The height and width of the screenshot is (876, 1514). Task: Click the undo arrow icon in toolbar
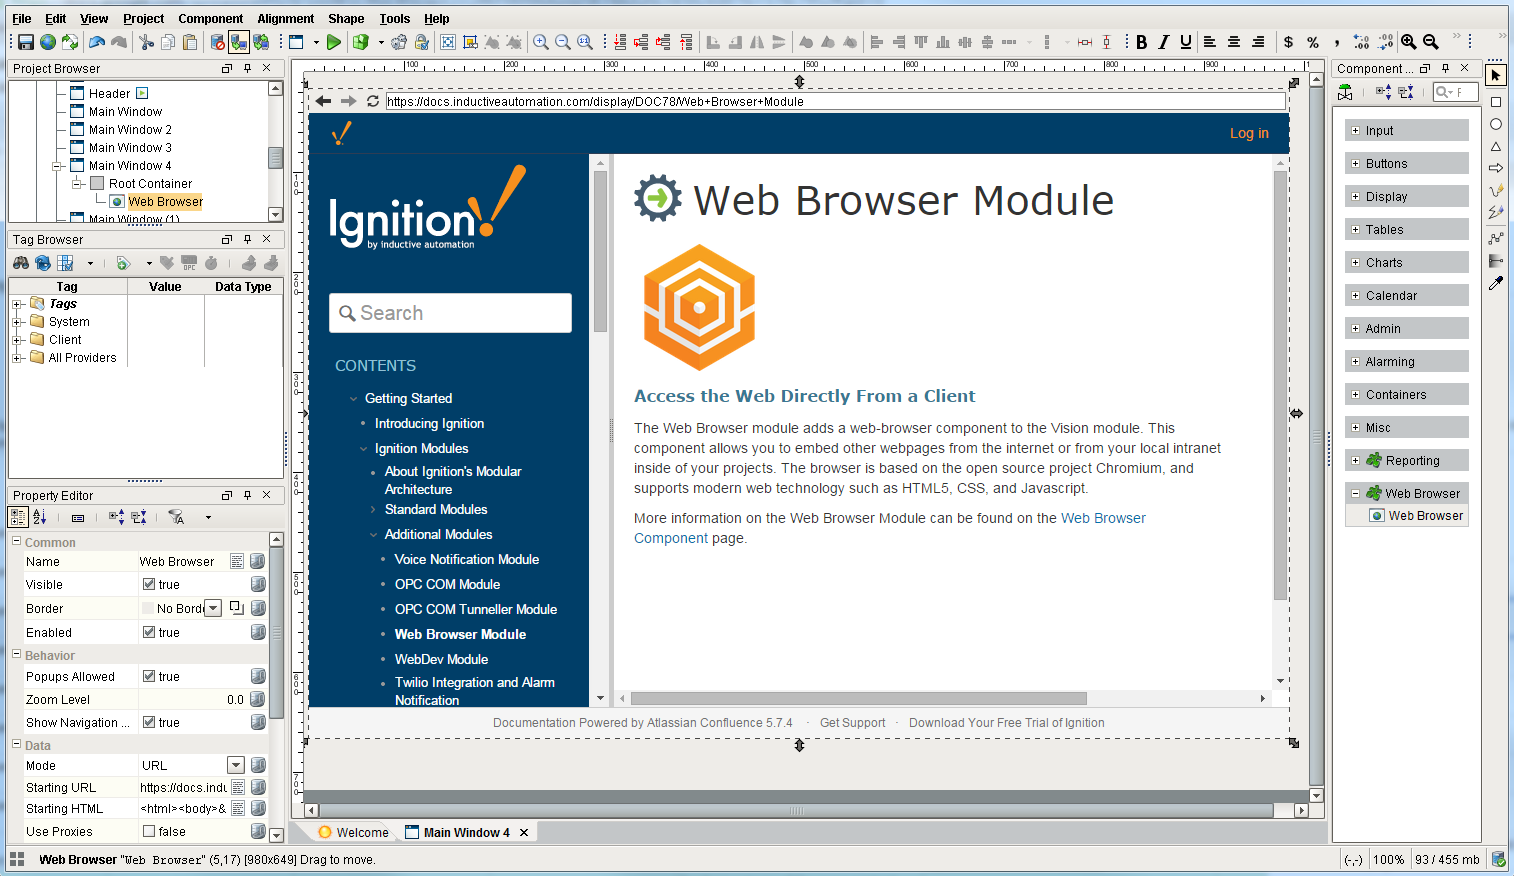coord(97,42)
